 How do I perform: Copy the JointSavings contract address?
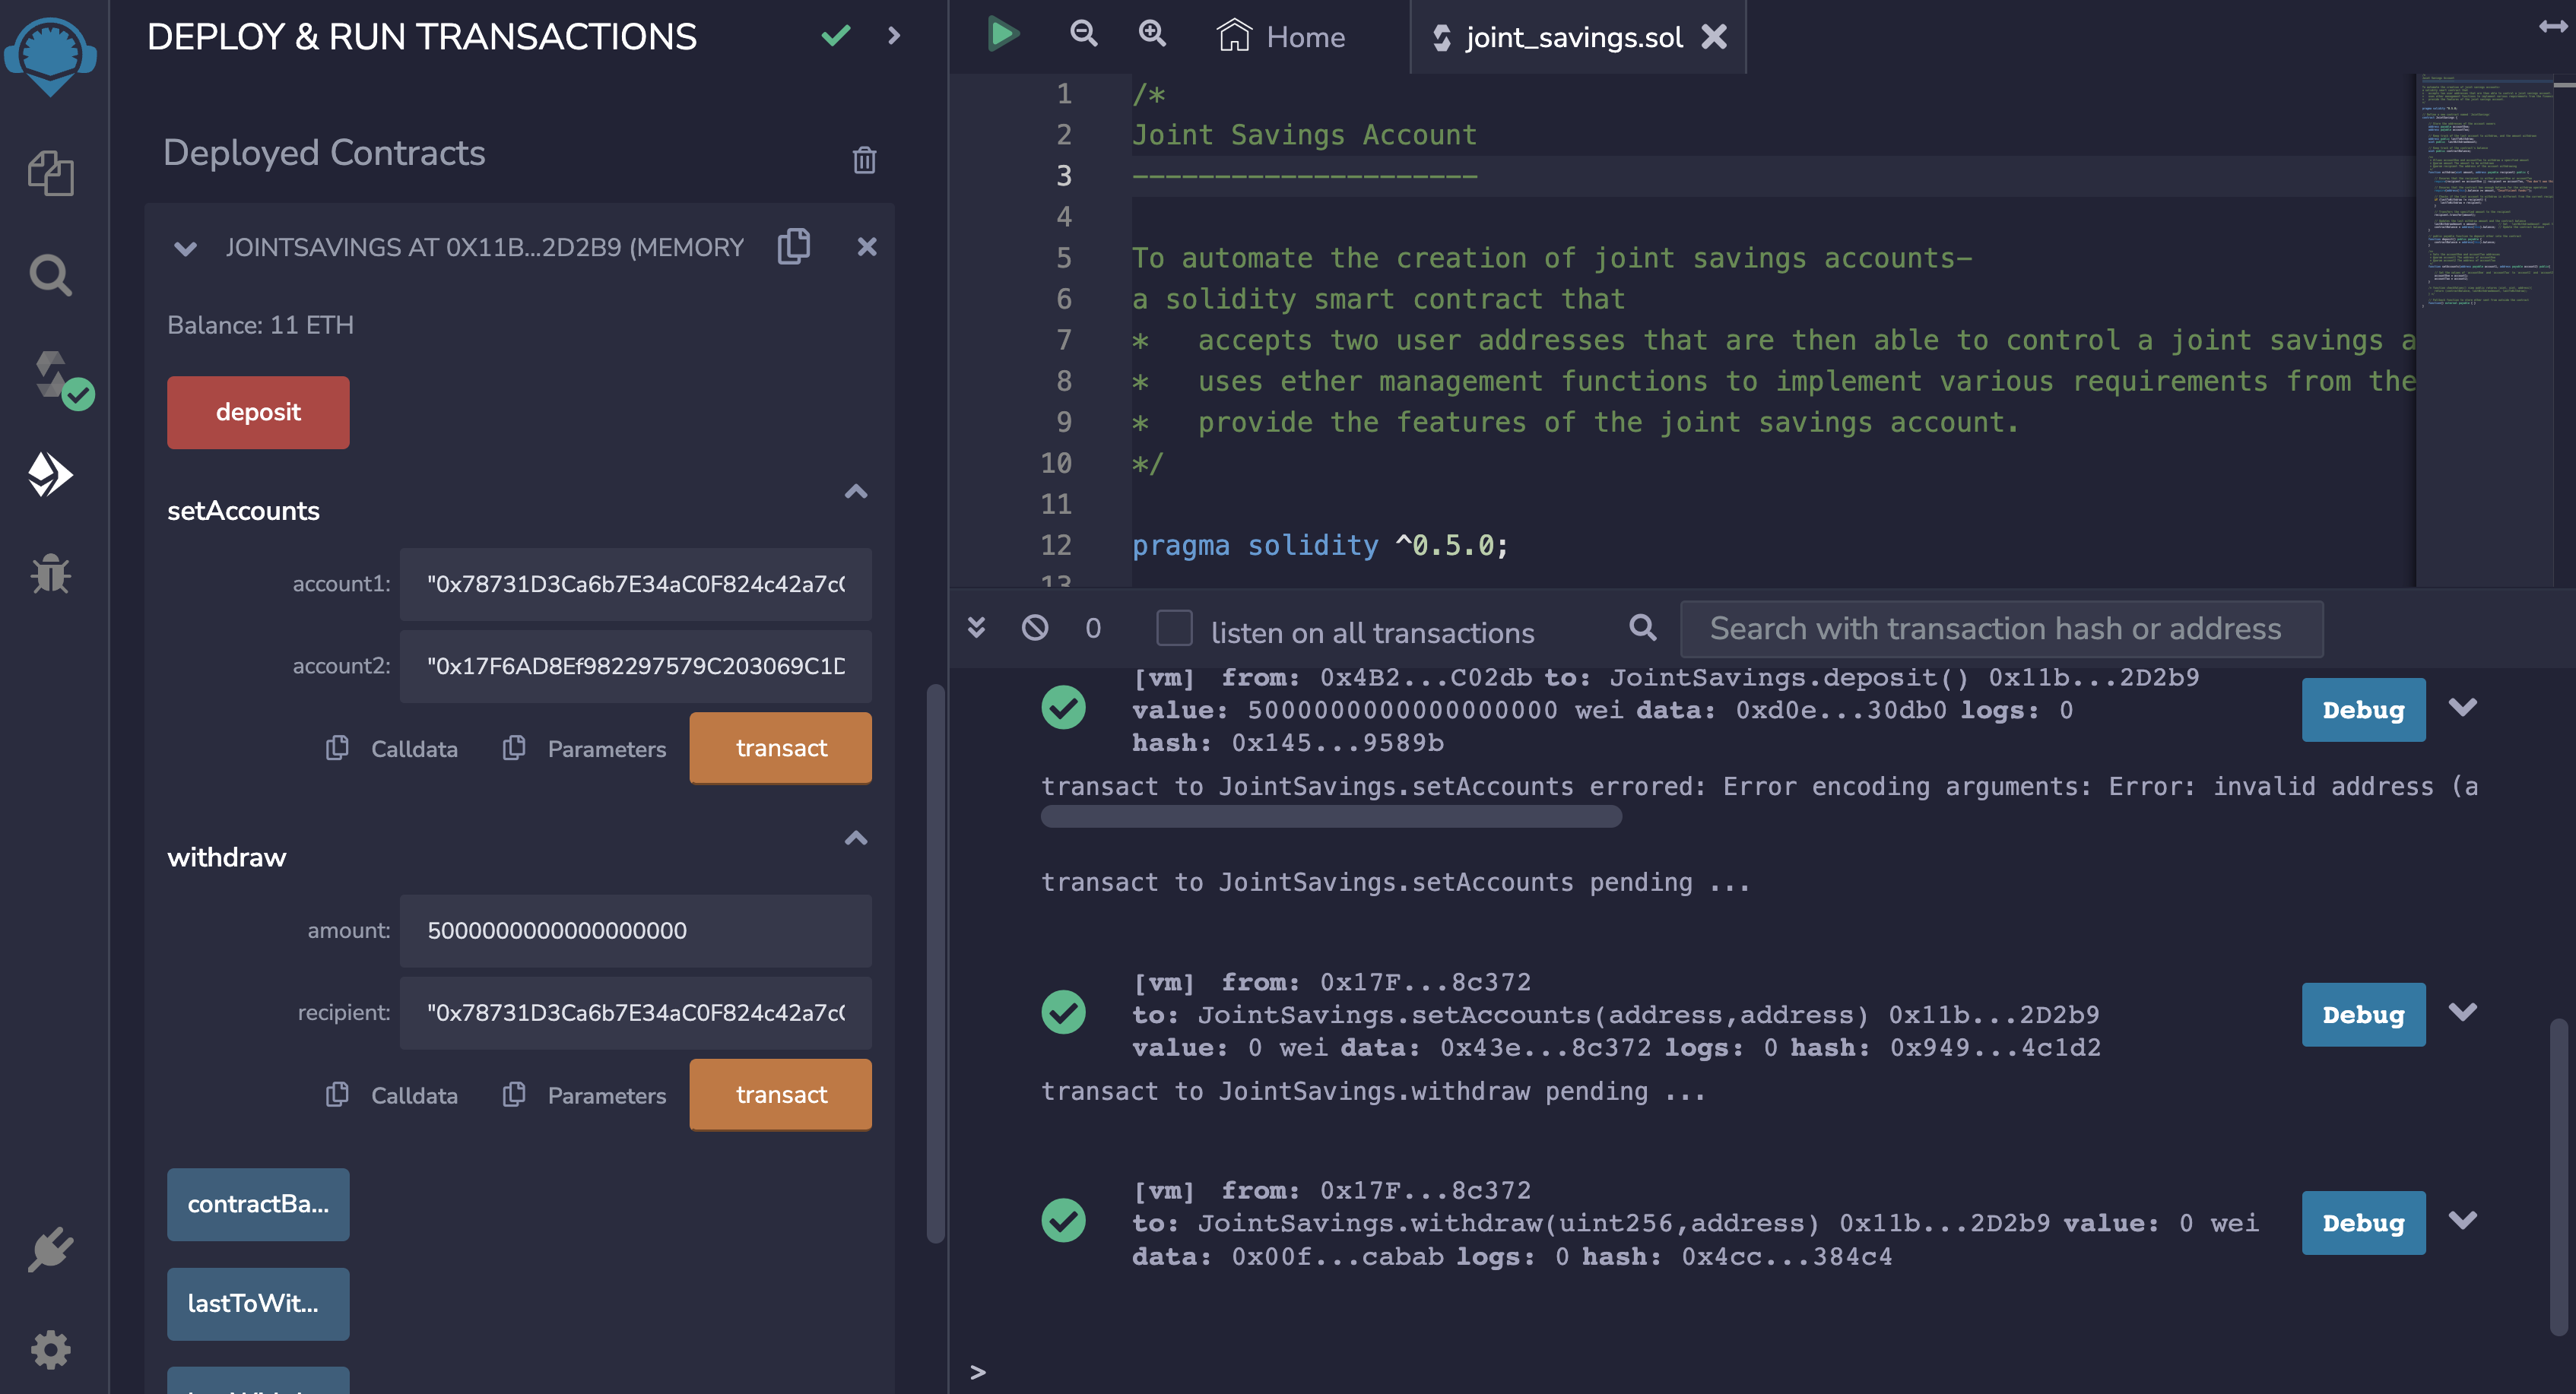tap(794, 246)
